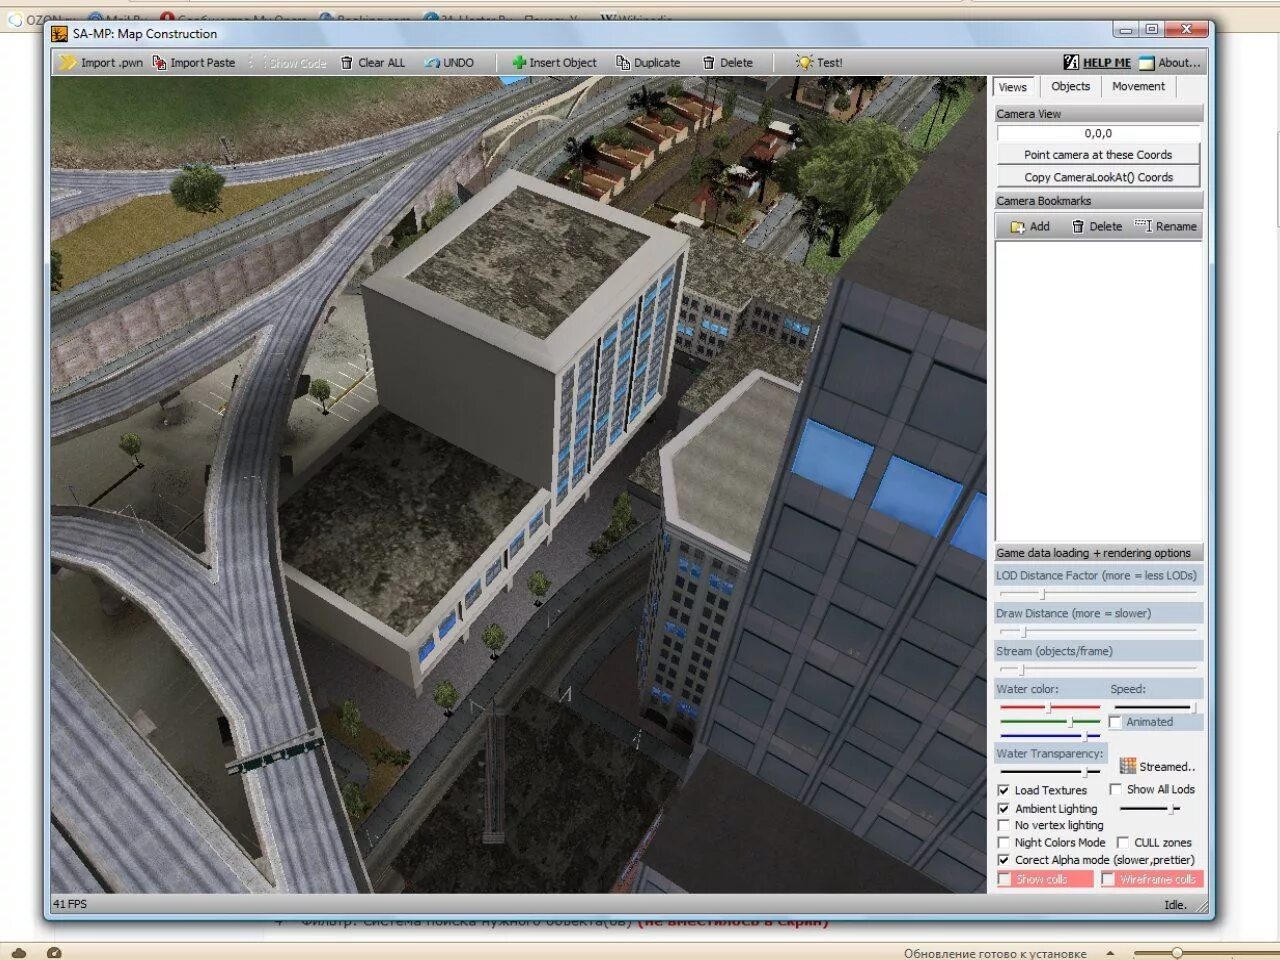Screen dimensions: 1280x960
Task: Switch to the Movement tab
Action: coord(1138,87)
